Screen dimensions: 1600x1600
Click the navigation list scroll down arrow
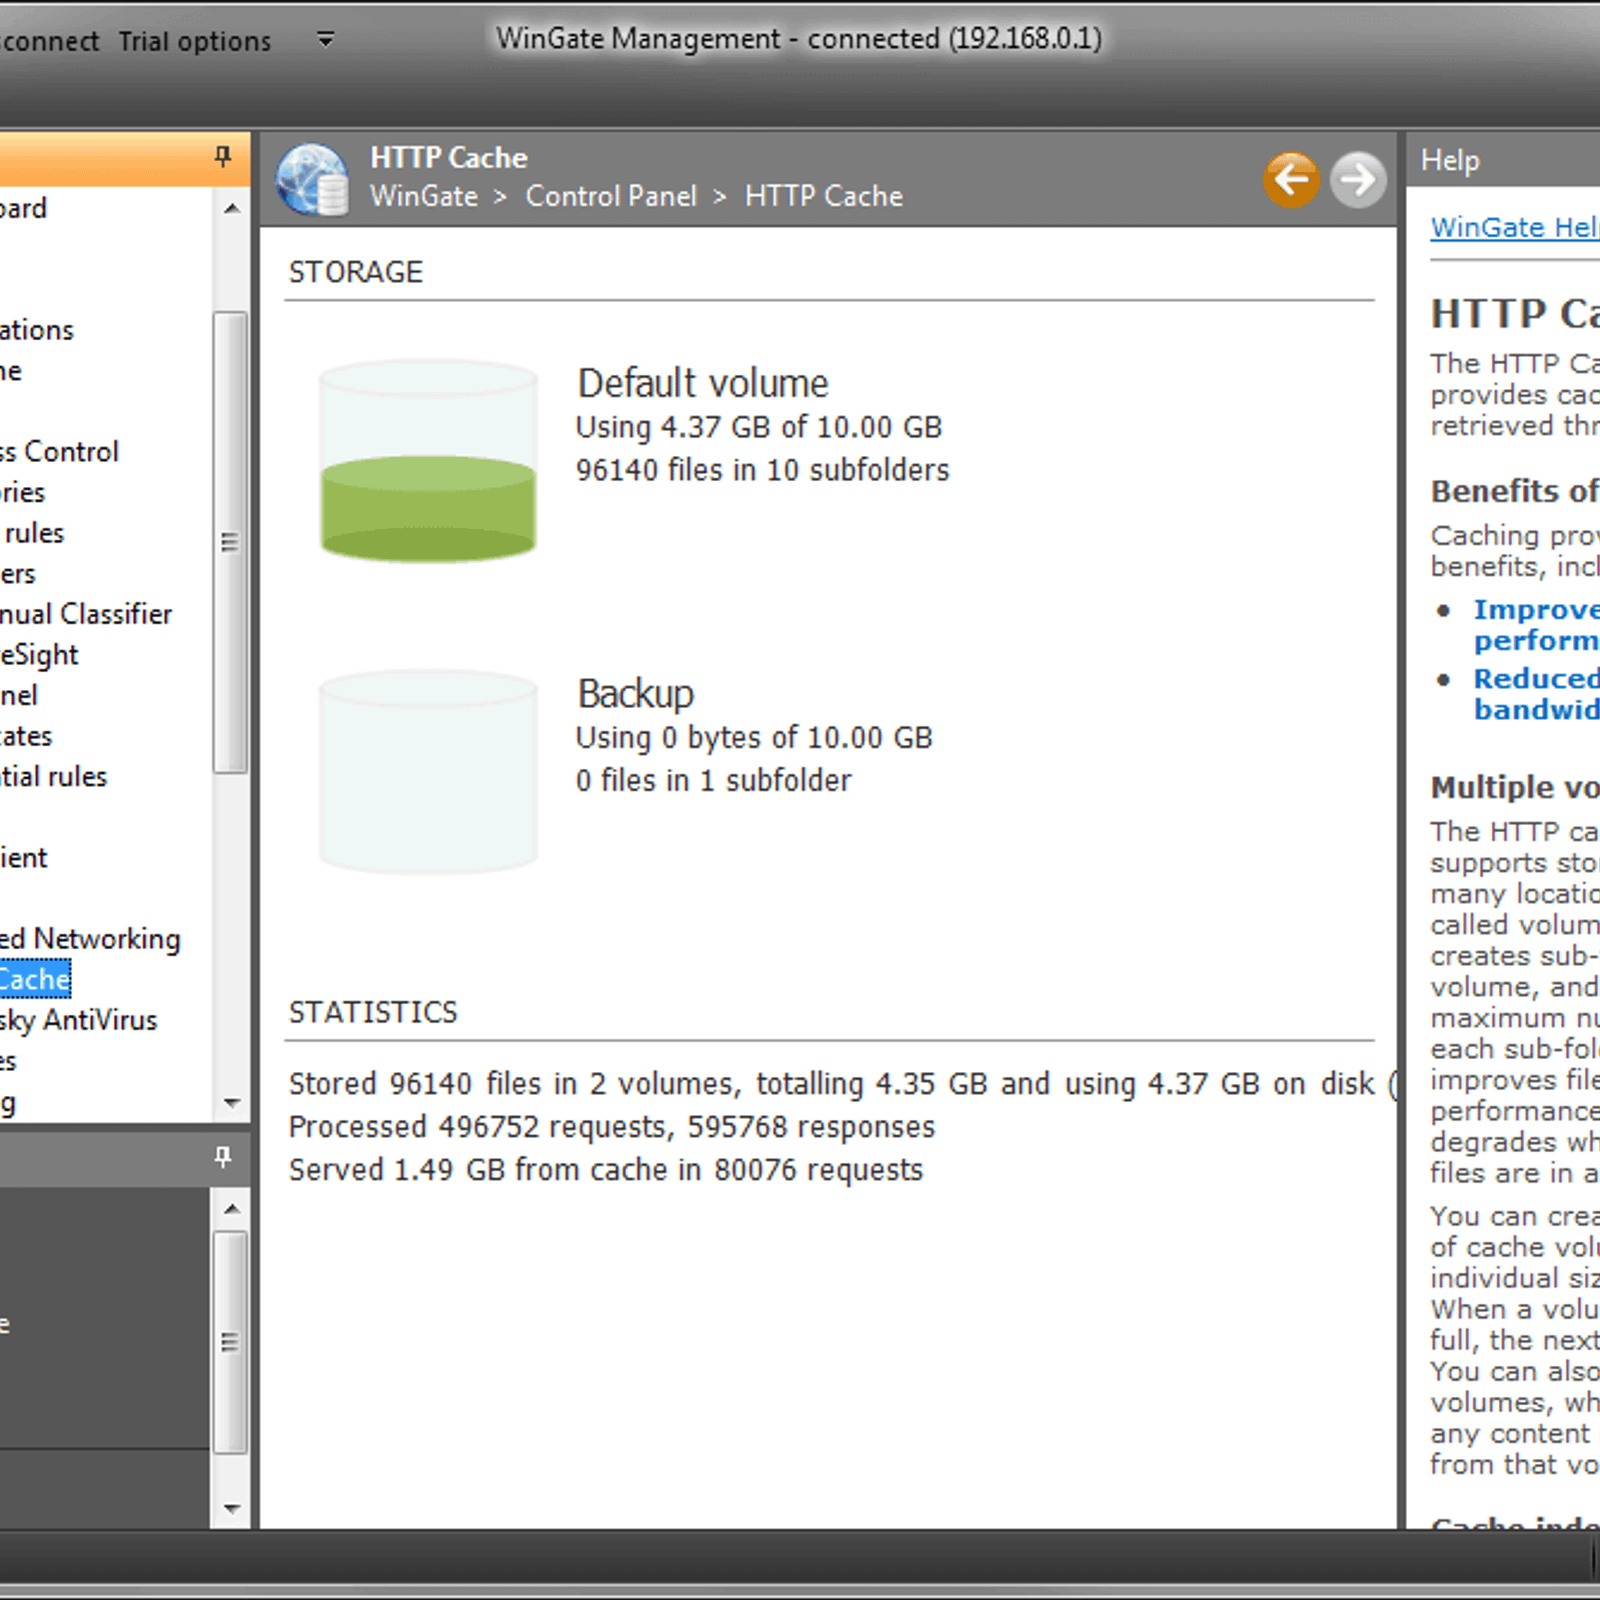click(x=232, y=1103)
